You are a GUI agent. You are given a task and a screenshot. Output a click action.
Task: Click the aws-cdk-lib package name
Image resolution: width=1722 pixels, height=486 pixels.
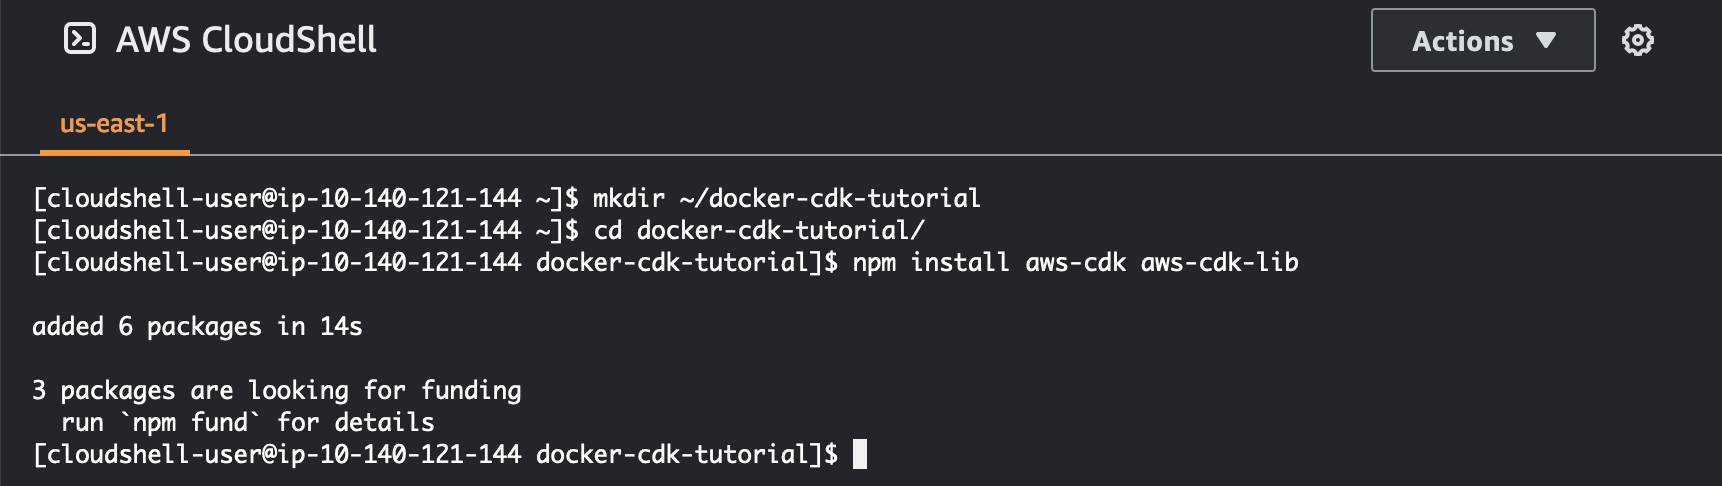pyautogui.click(x=1219, y=263)
